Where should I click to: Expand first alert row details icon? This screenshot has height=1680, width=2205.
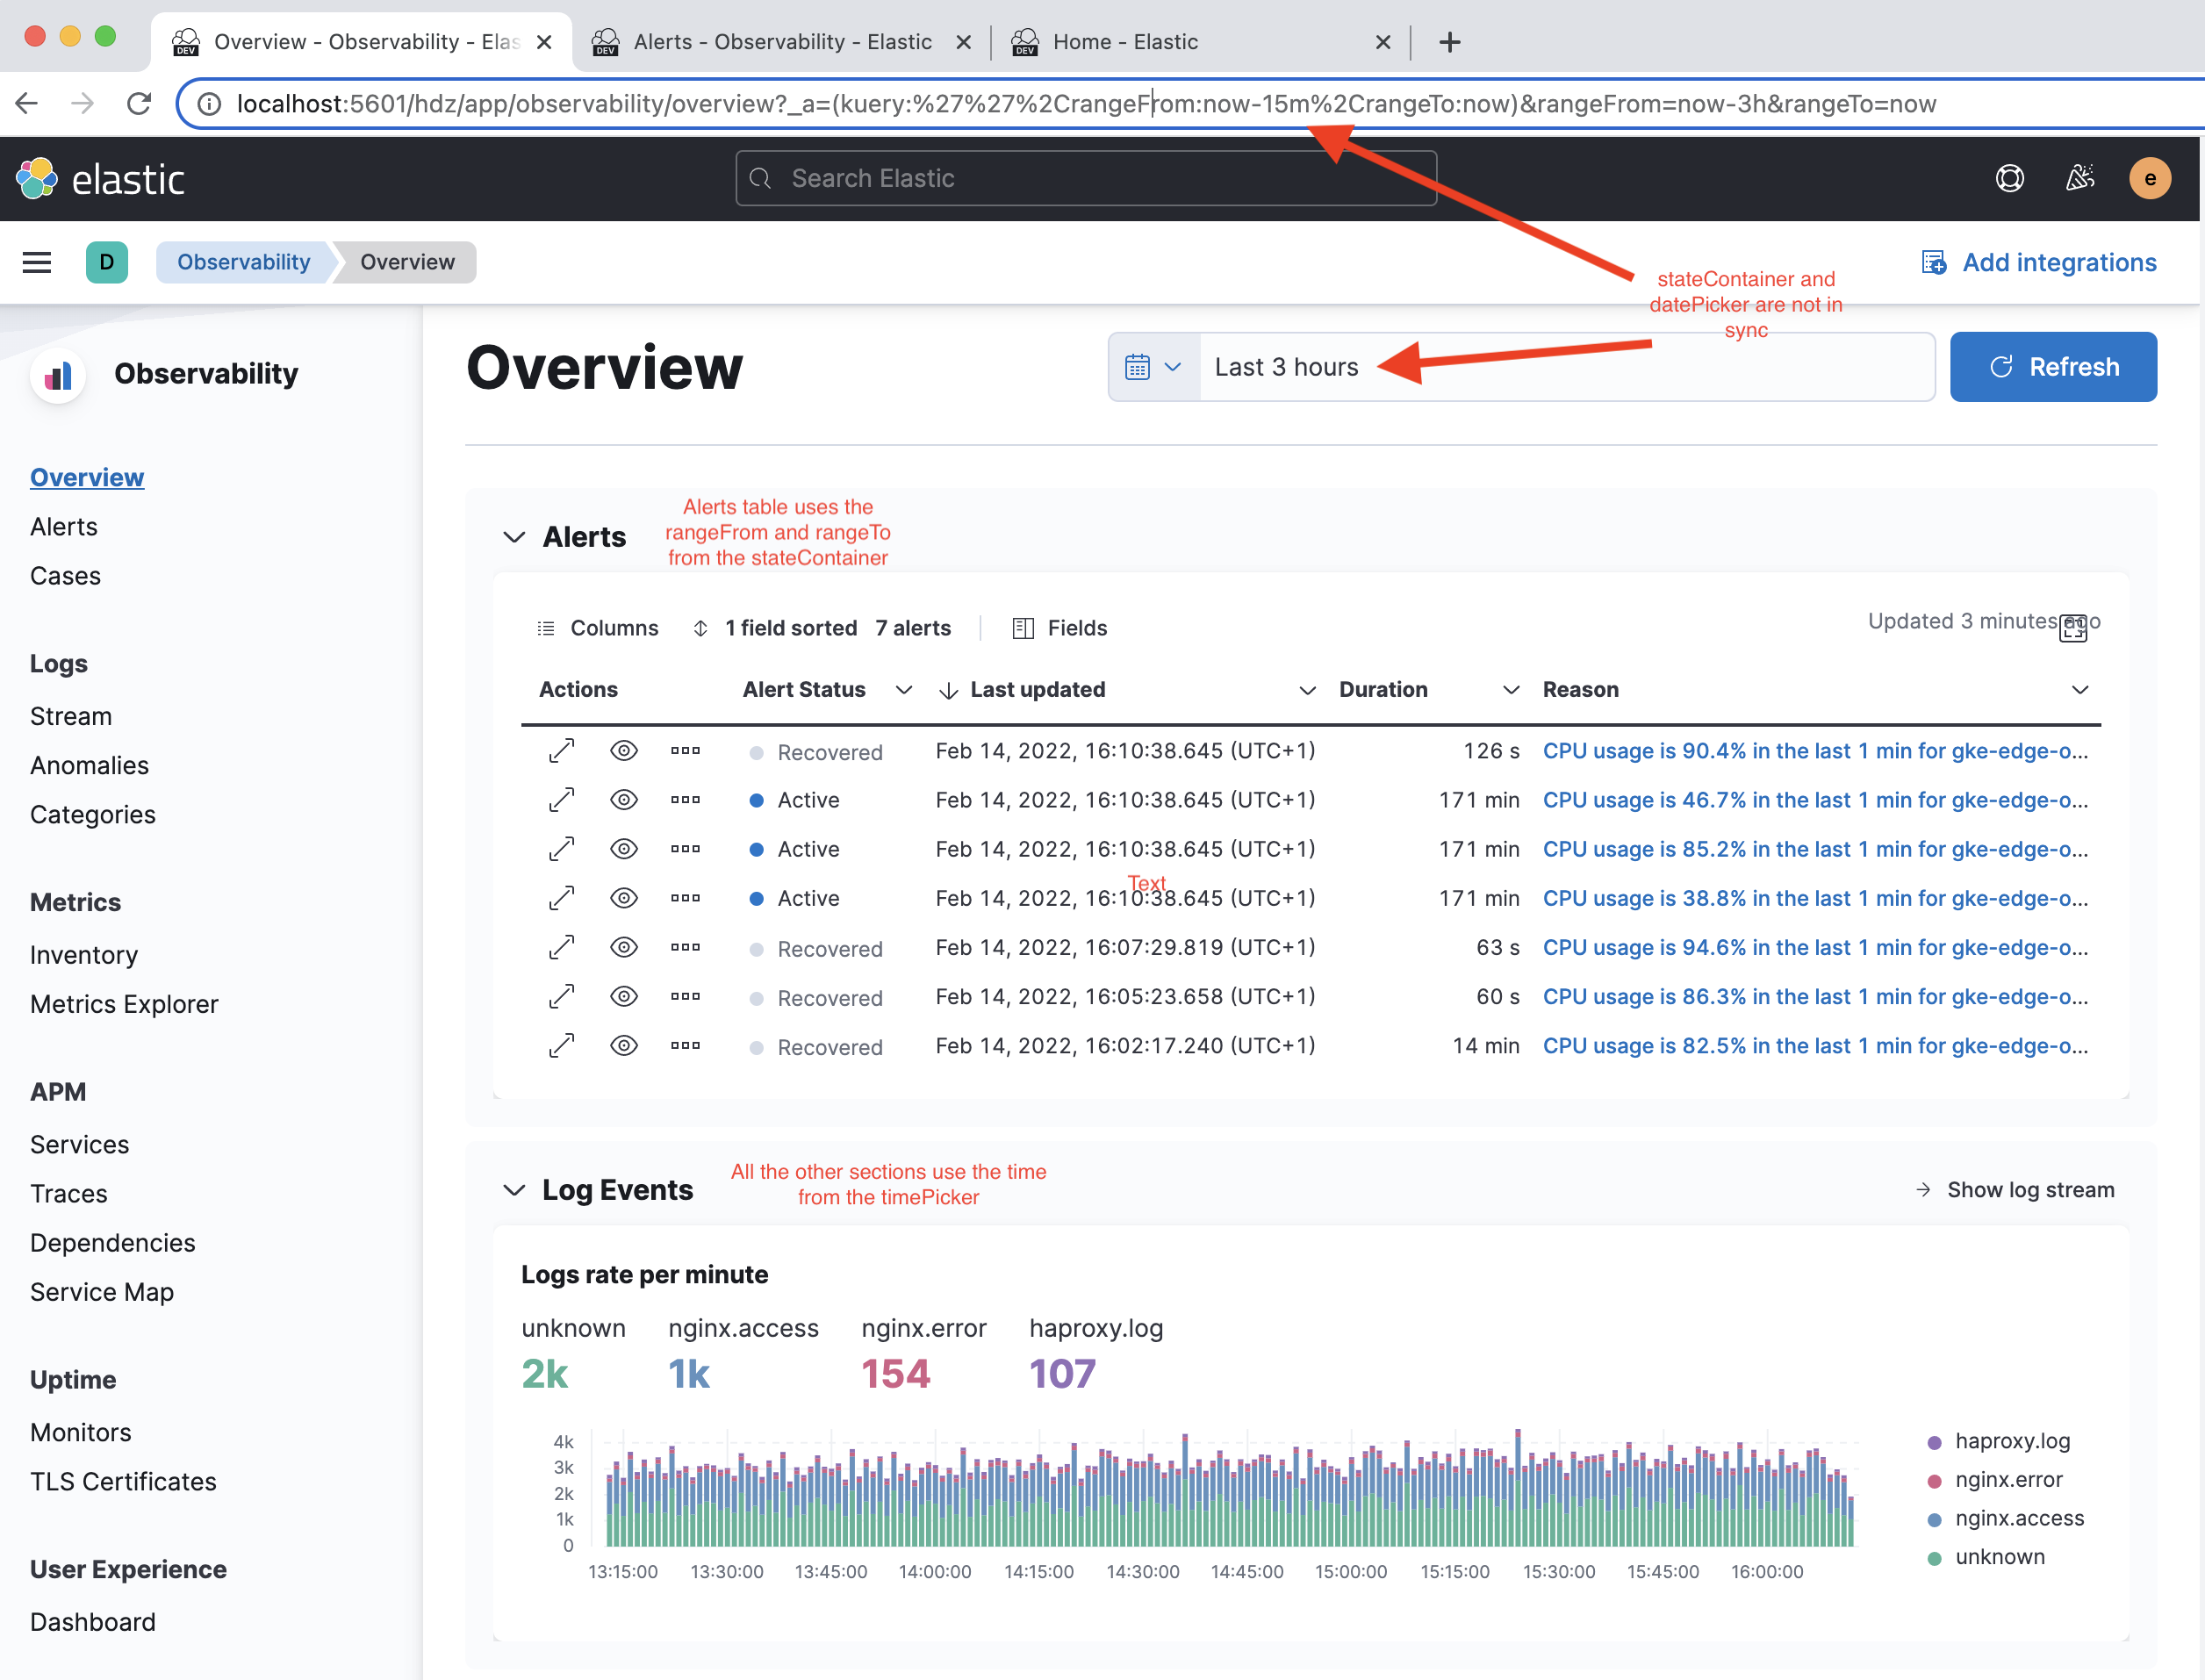[562, 751]
